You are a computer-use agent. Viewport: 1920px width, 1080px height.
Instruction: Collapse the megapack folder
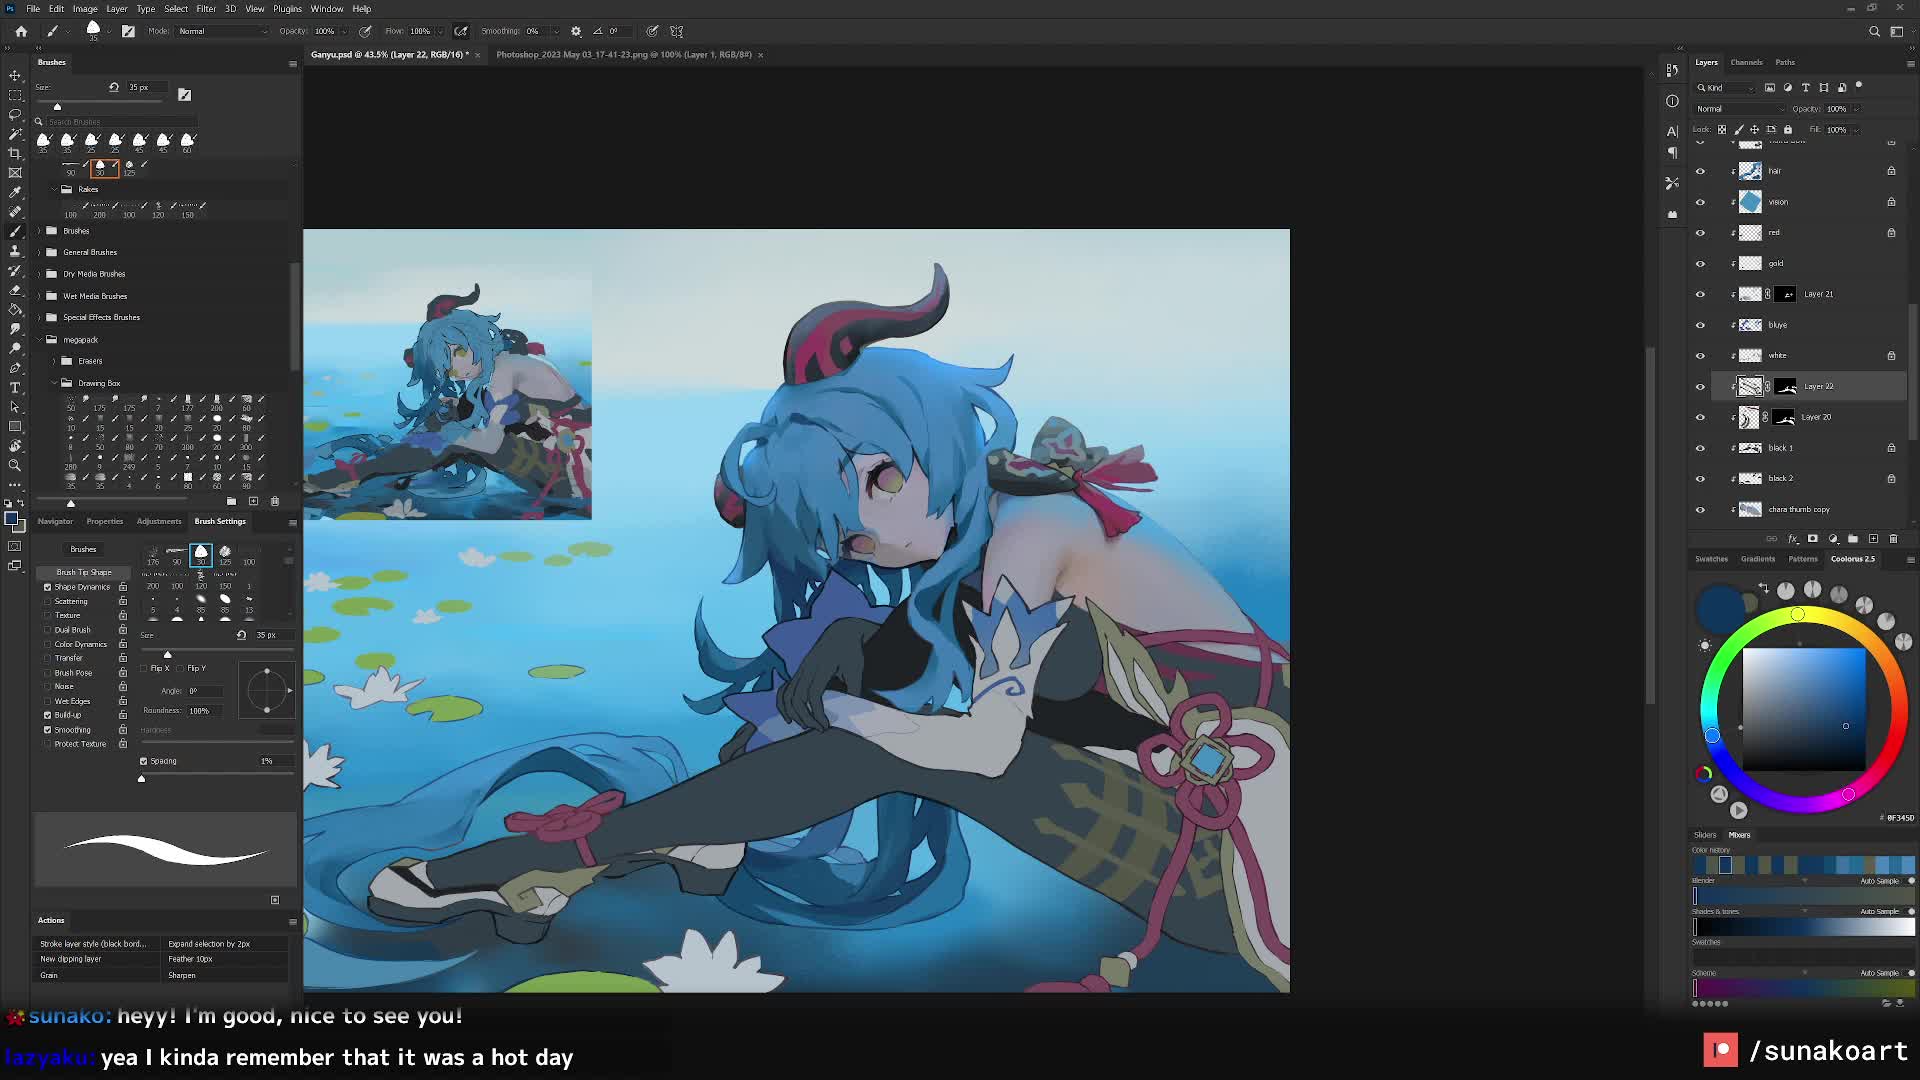(x=39, y=340)
